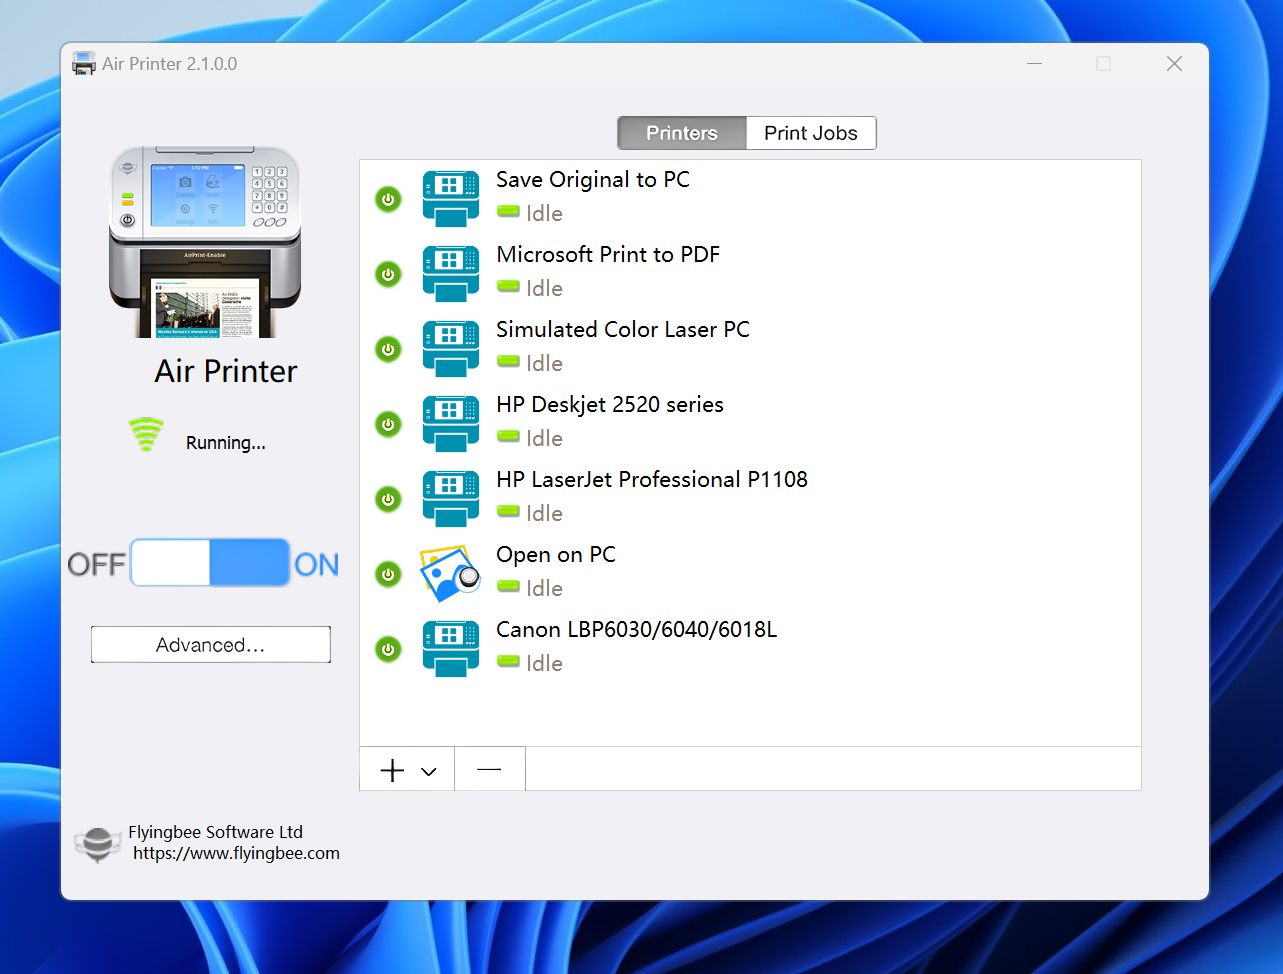
Task: Click the minus remove printer button
Action: pos(489,769)
